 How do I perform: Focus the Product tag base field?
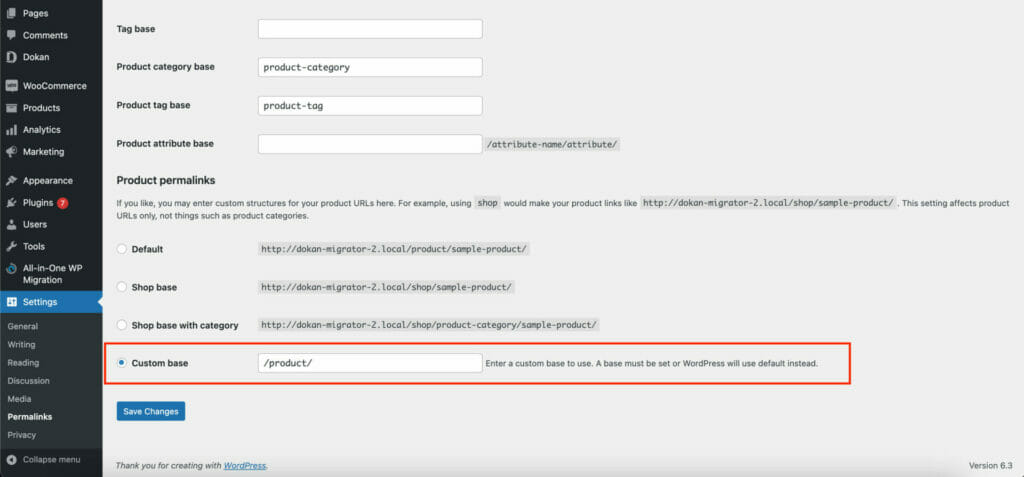(370, 106)
